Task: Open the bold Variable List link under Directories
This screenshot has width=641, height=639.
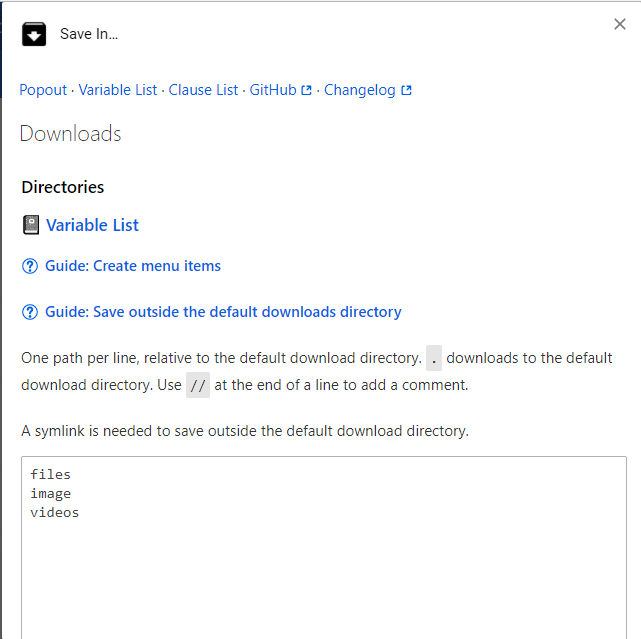Action: click(x=92, y=225)
